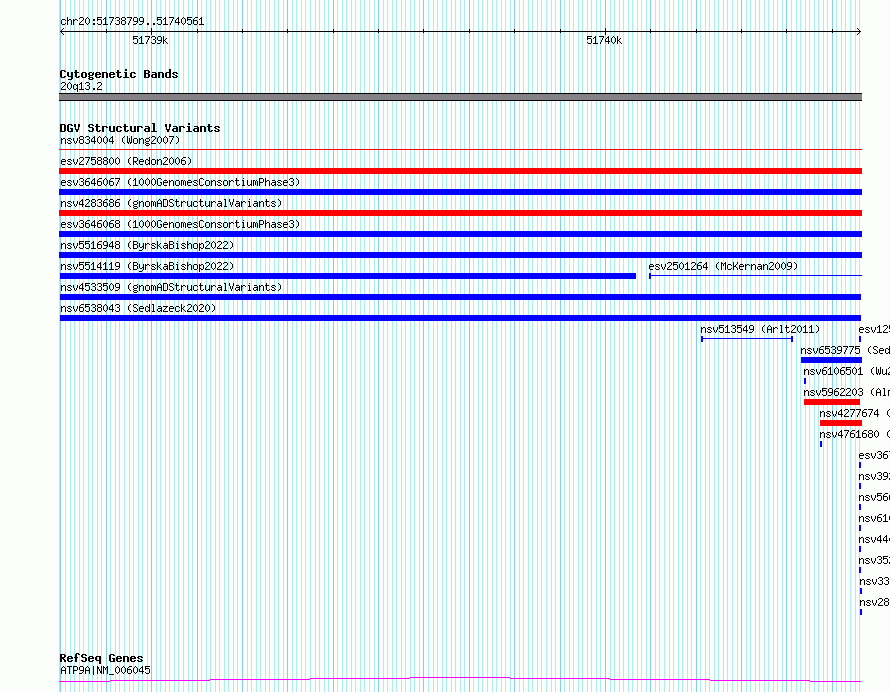Click the short red bar under nsv4277674
This screenshot has width=890, height=692.
point(841,423)
